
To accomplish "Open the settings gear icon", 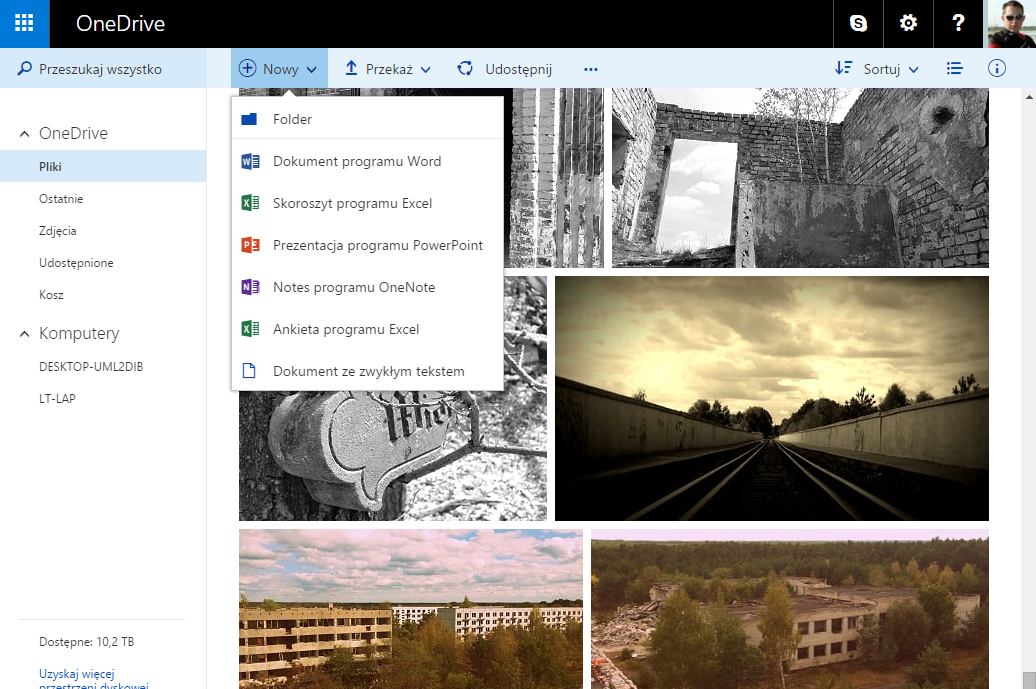I will (908, 24).
